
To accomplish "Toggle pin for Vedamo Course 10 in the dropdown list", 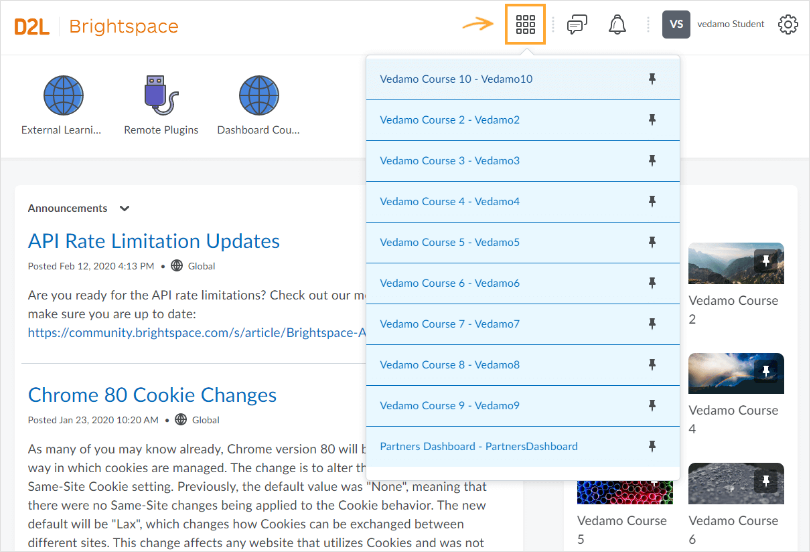I will coord(652,78).
